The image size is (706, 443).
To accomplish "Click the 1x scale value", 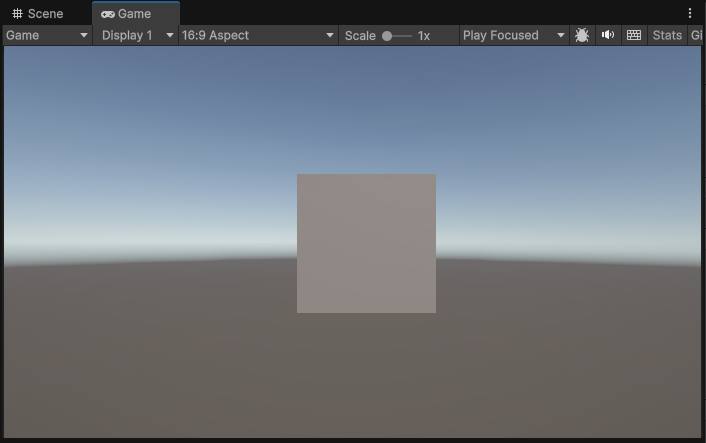I will (x=424, y=36).
